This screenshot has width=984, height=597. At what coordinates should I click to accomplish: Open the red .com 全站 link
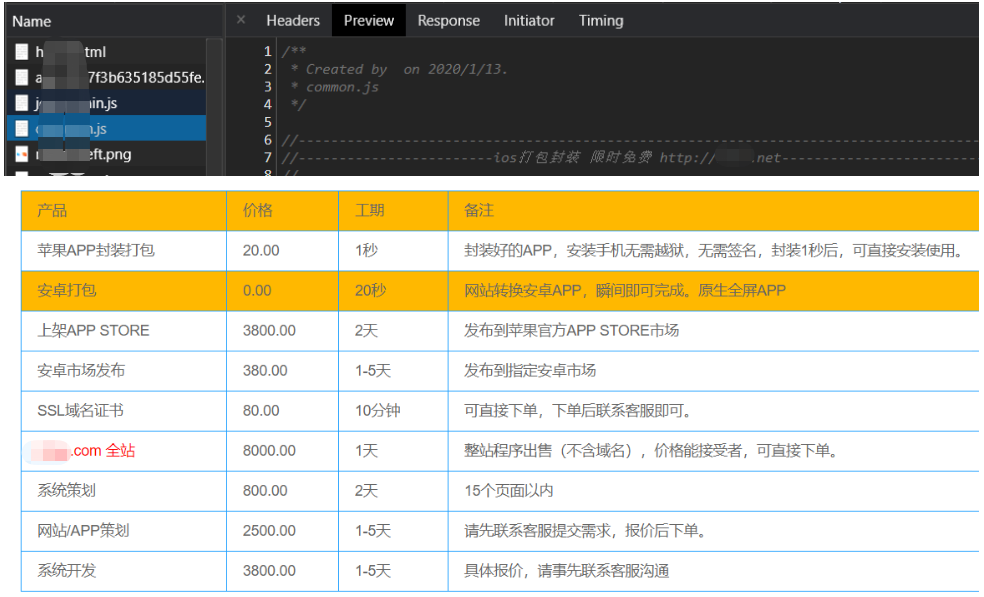pyautogui.click(x=102, y=451)
